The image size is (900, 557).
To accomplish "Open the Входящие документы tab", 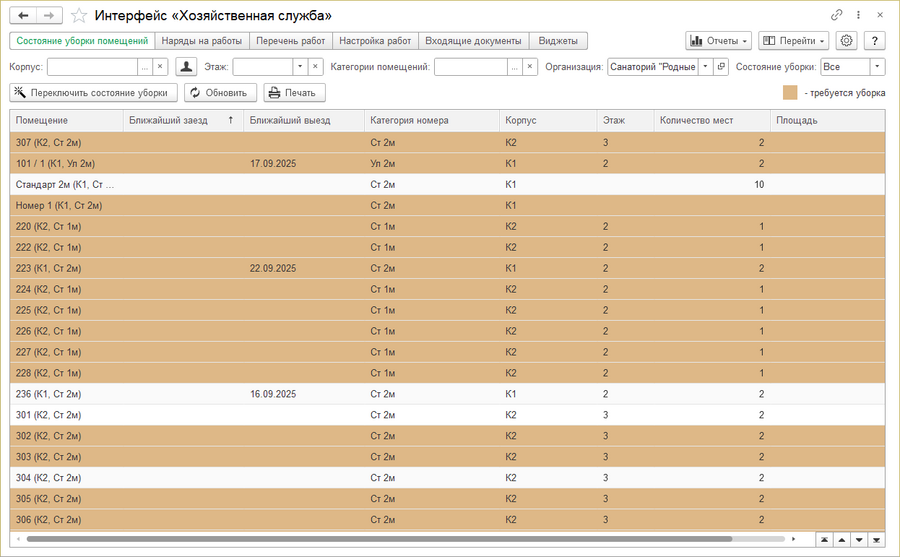I will pos(473,41).
